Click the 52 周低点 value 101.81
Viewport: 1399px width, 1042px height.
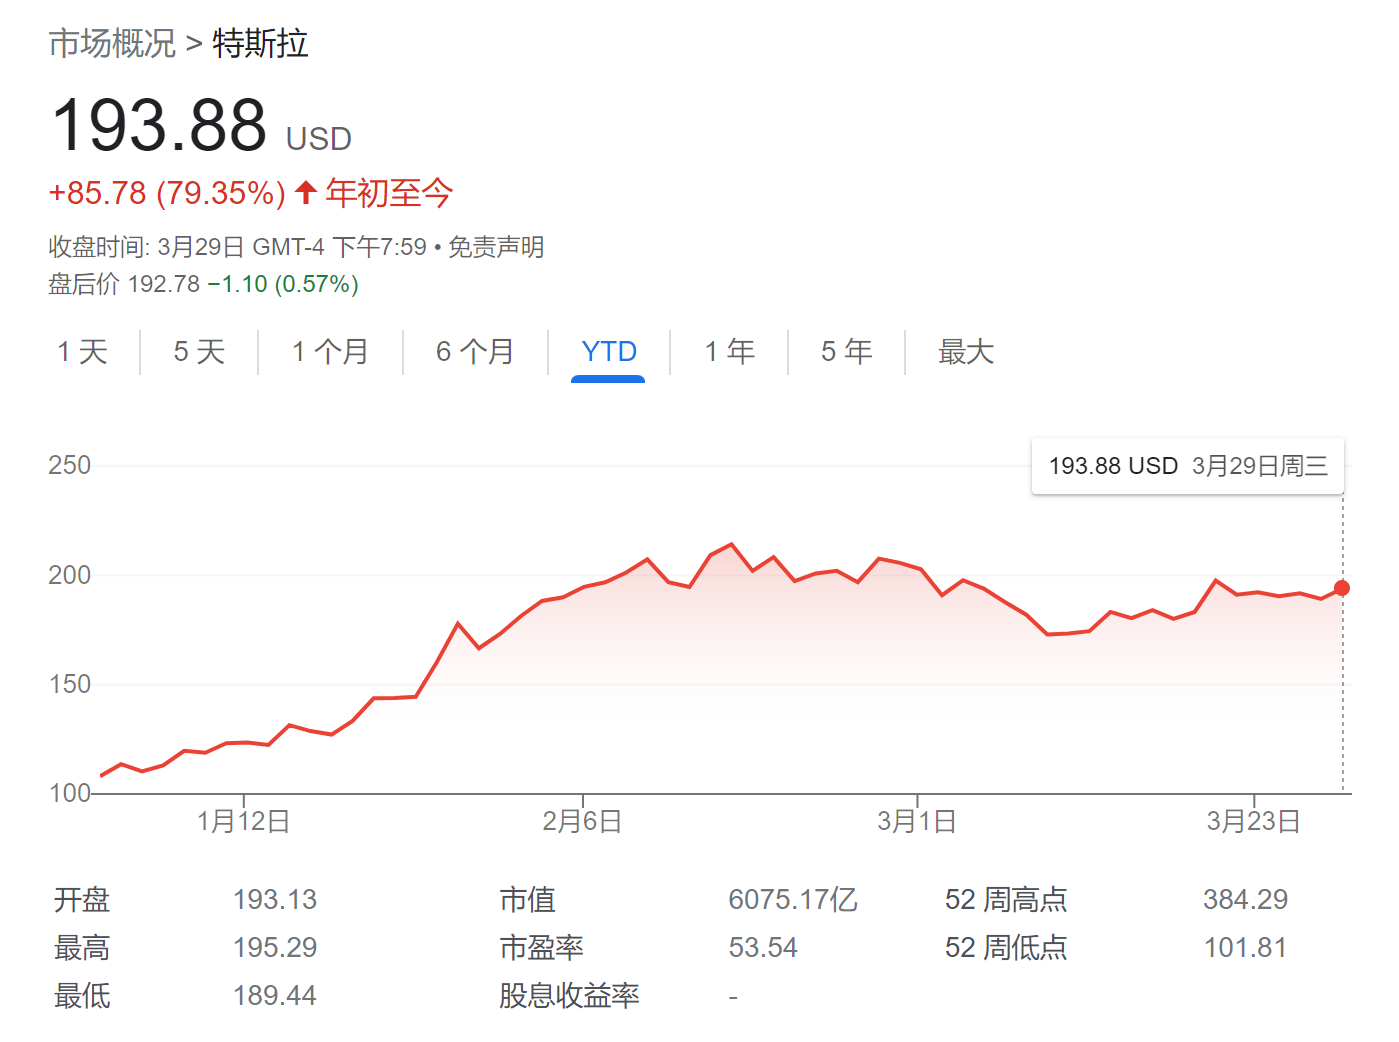click(1246, 948)
